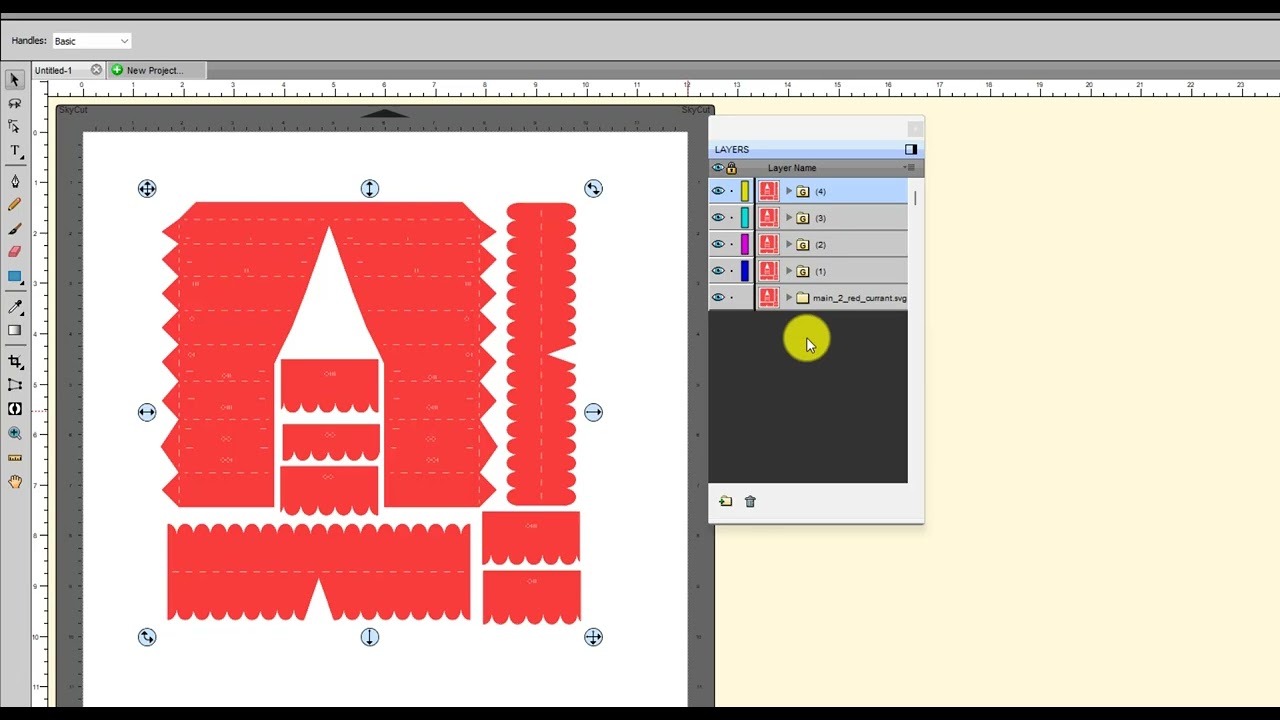The image size is (1280, 720).
Task: Hide layer (3) with eye icon
Action: pyautogui.click(x=717, y=218)
